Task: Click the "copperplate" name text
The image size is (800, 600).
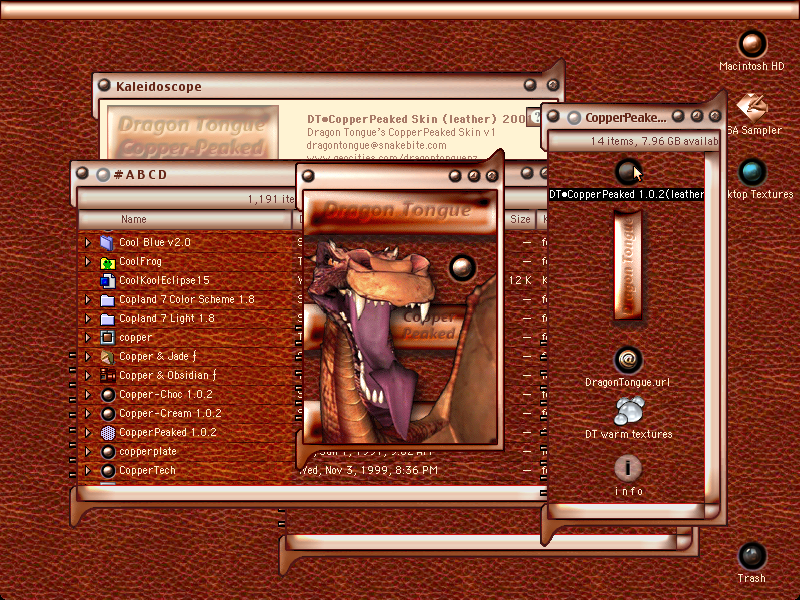Action: [x=148, y=452]
